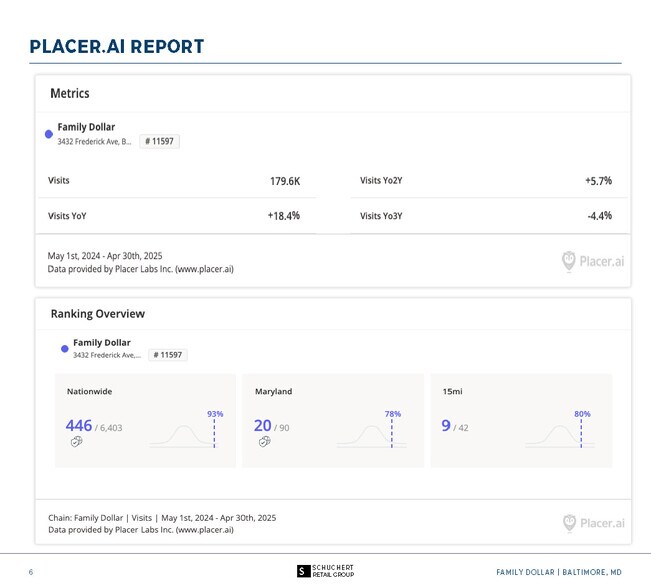Click the 15mi rank value 9
651x588 pixels.
tap(446, 426)
